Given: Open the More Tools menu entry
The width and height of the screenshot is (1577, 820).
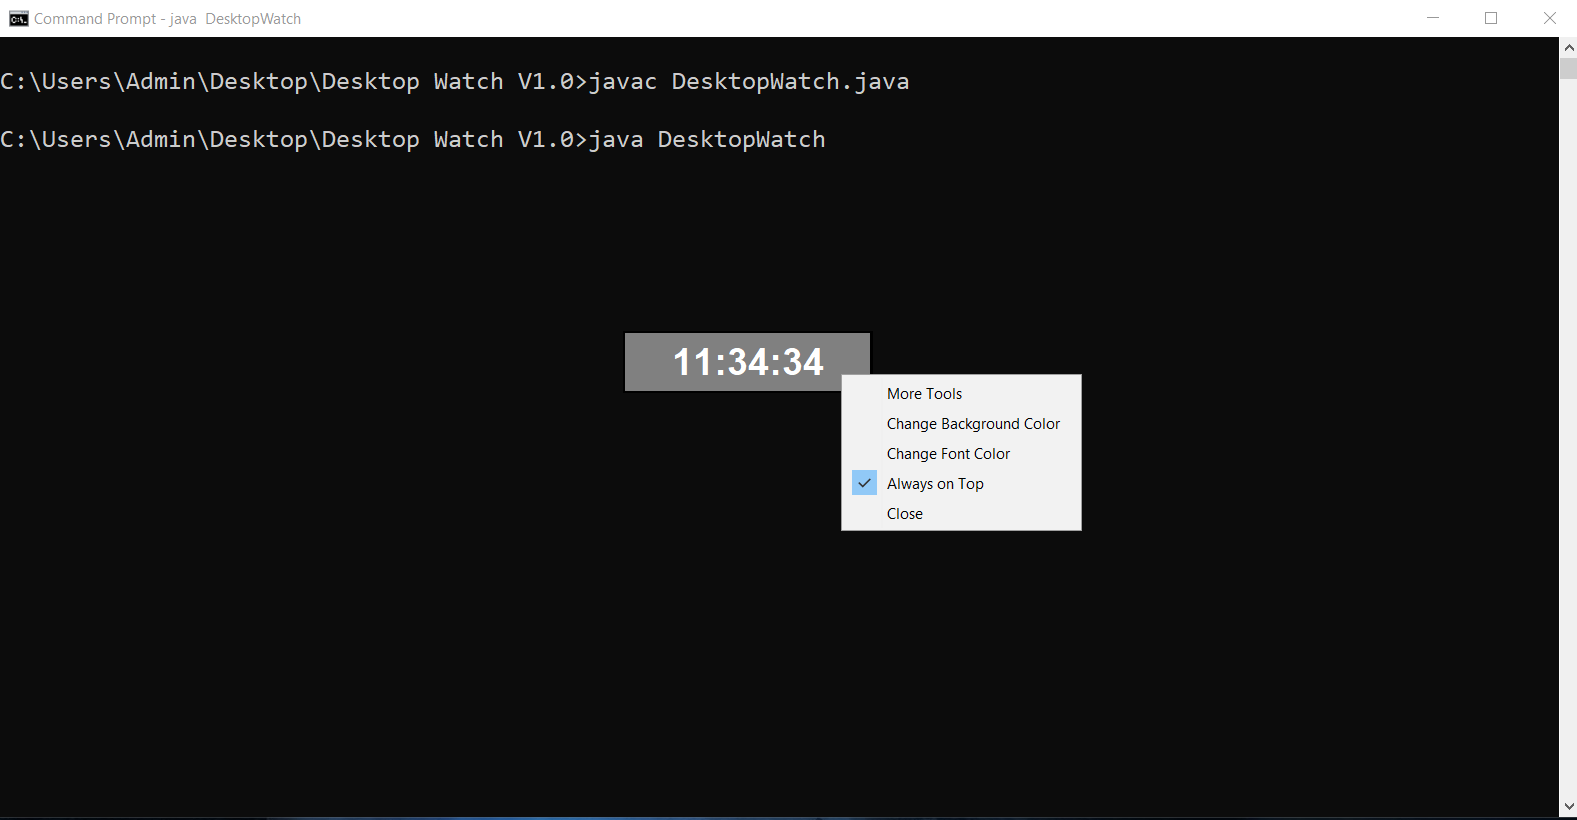Looking at the screenshot, I should (x=961, y=394).
